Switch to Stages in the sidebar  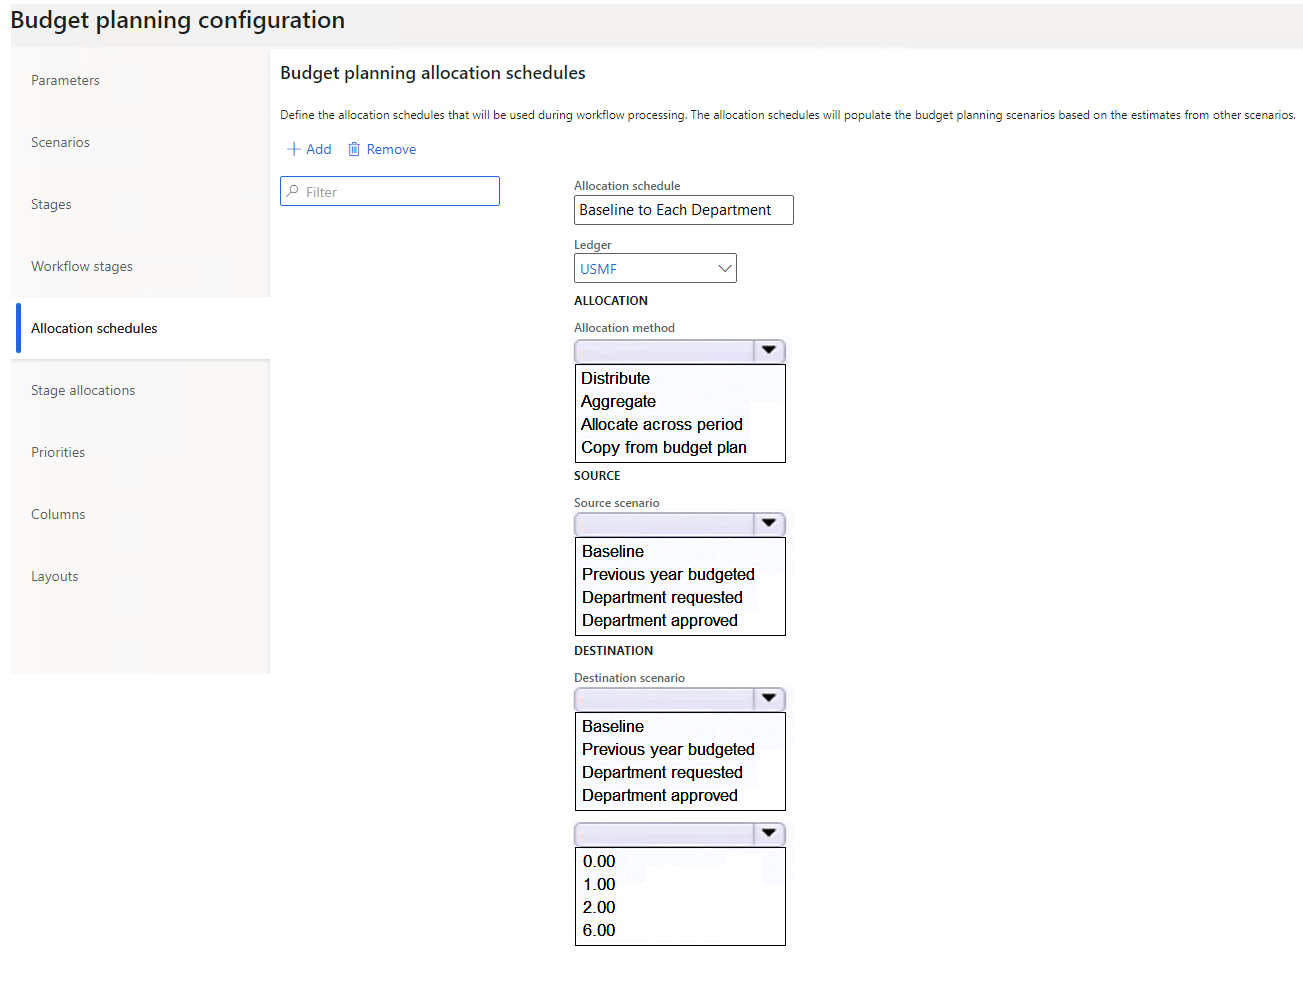coord(51,204)
